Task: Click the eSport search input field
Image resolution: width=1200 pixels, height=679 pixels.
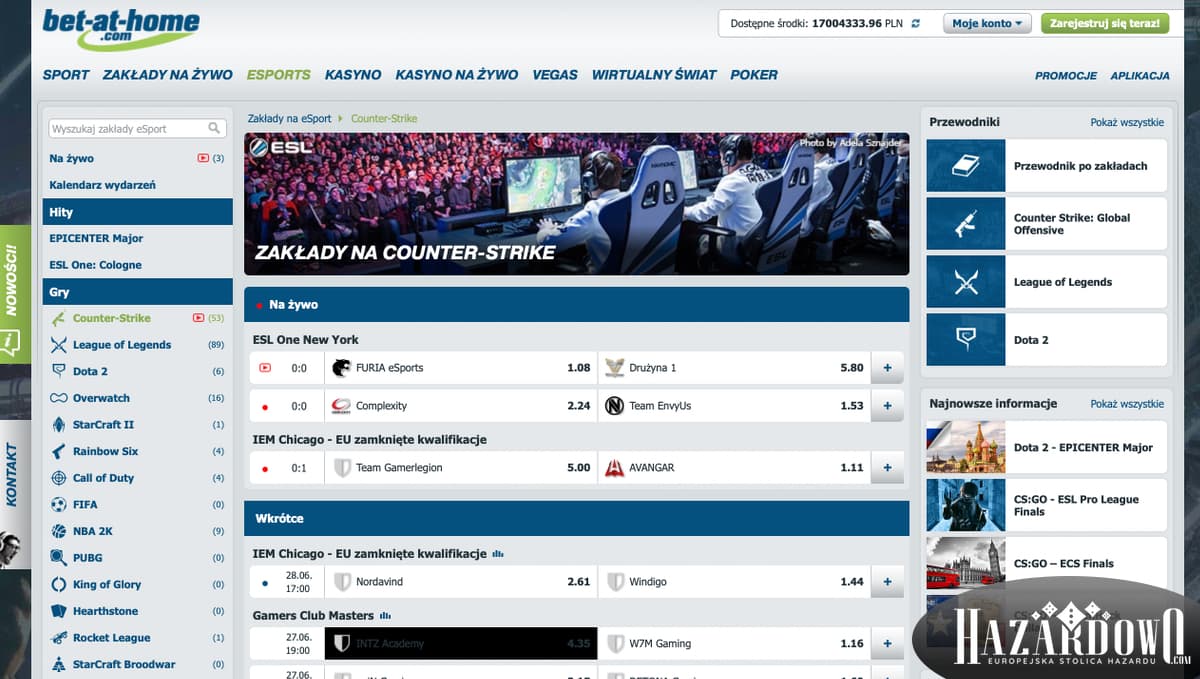Action: 137,128
